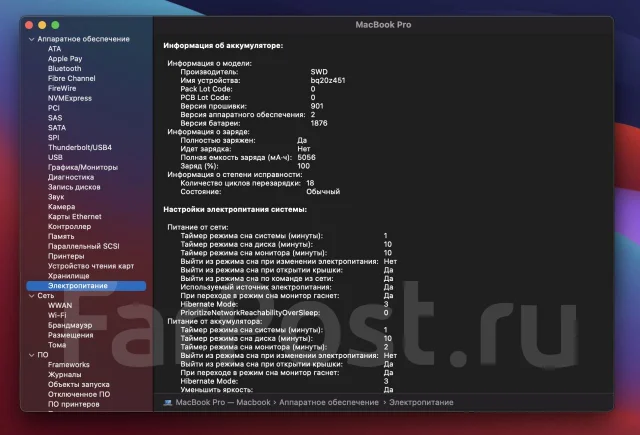Image resolution: width=640 pixels, height=435 pixels.
Task: Select SAS in the sidebar
Action: click(55, 118)
